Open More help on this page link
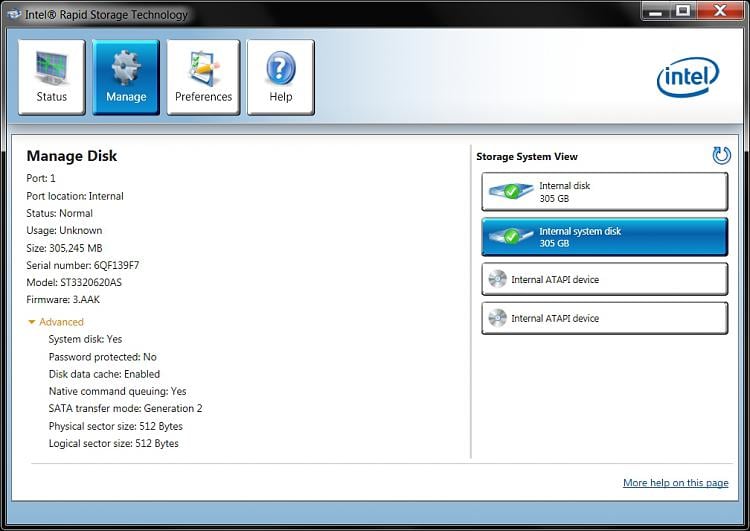This screenshot has height=531, width=750. point(675,483)
